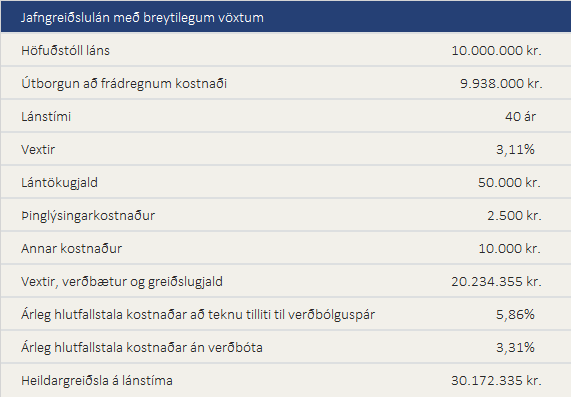Click the 30.172.335 kr. total payment
Screen dimensions: 571x397
tap(496, 381)
